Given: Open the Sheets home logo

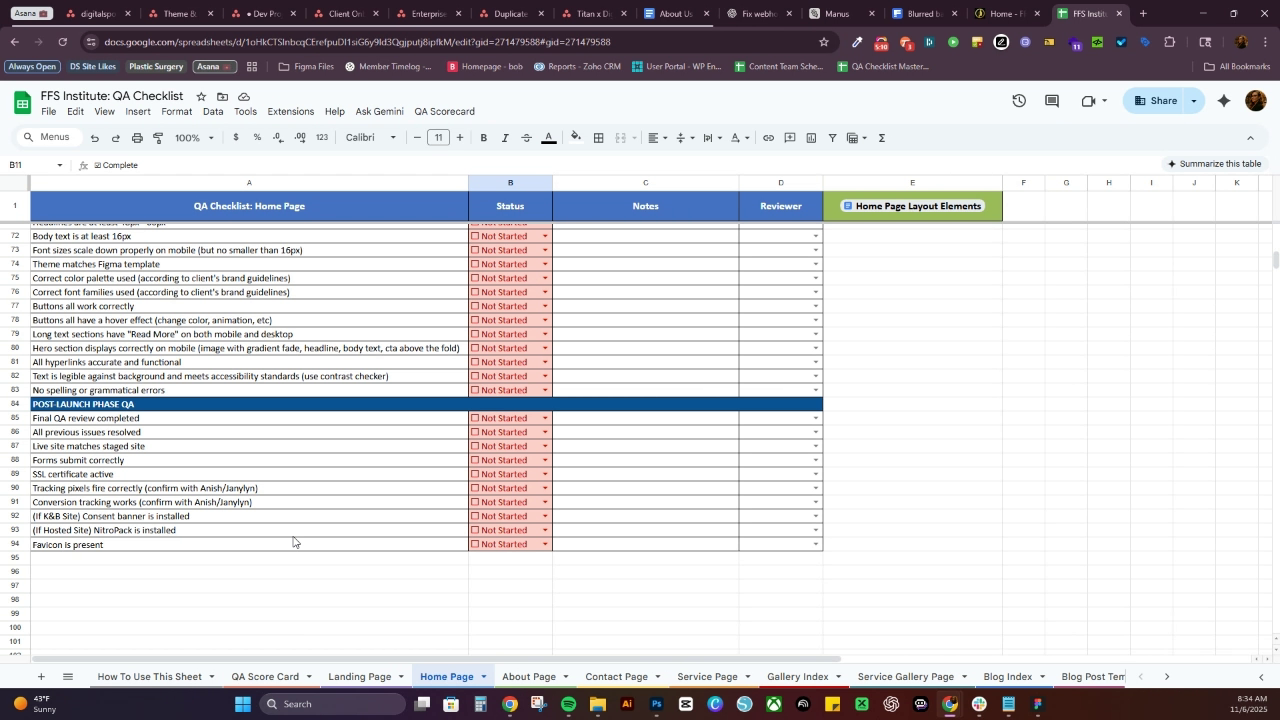Looking at the screenshot, I should click(22, 103).
